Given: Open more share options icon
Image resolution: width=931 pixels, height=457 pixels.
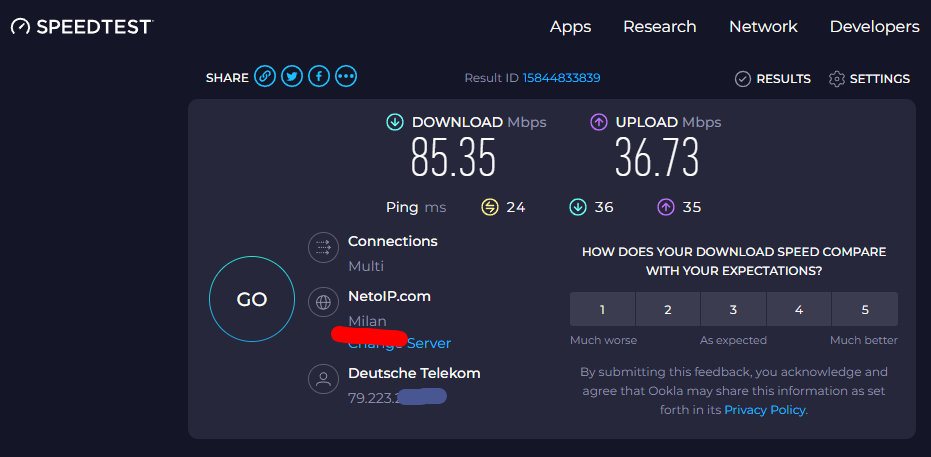Looking at the screenshot, I should click(x=346, y=76).
